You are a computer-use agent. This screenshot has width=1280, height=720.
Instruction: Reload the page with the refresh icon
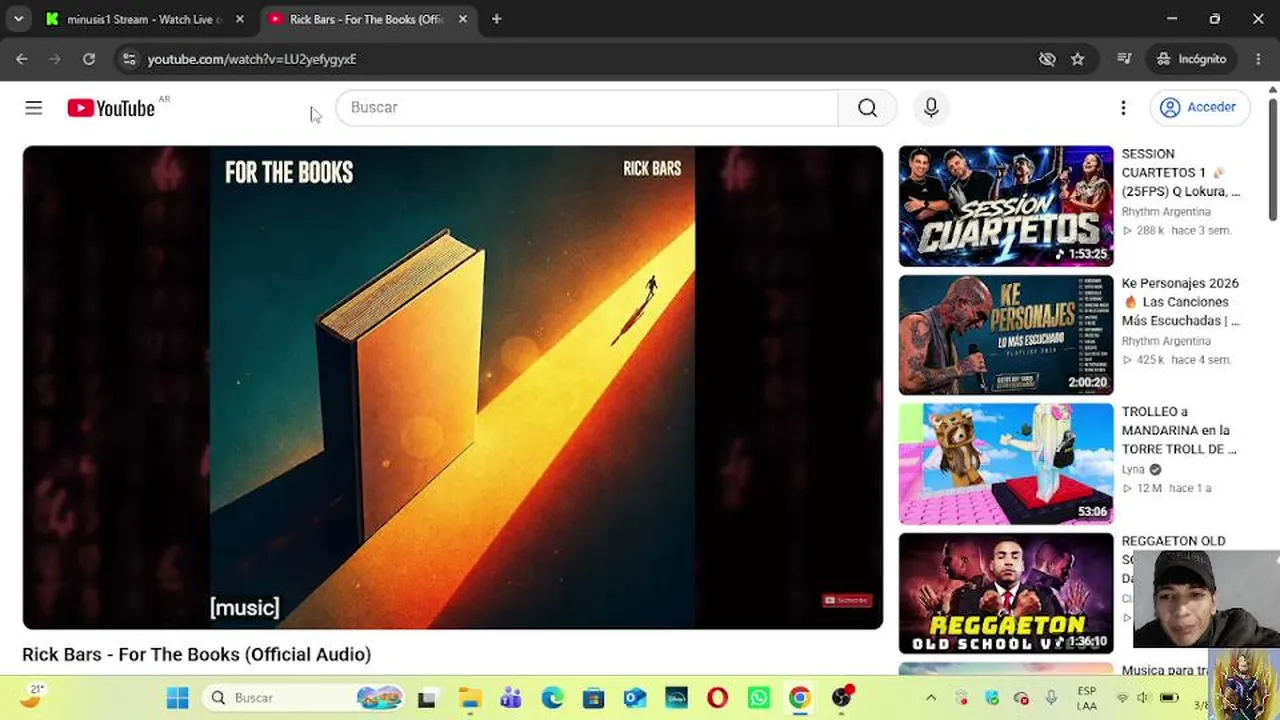(x=89, y=59)
